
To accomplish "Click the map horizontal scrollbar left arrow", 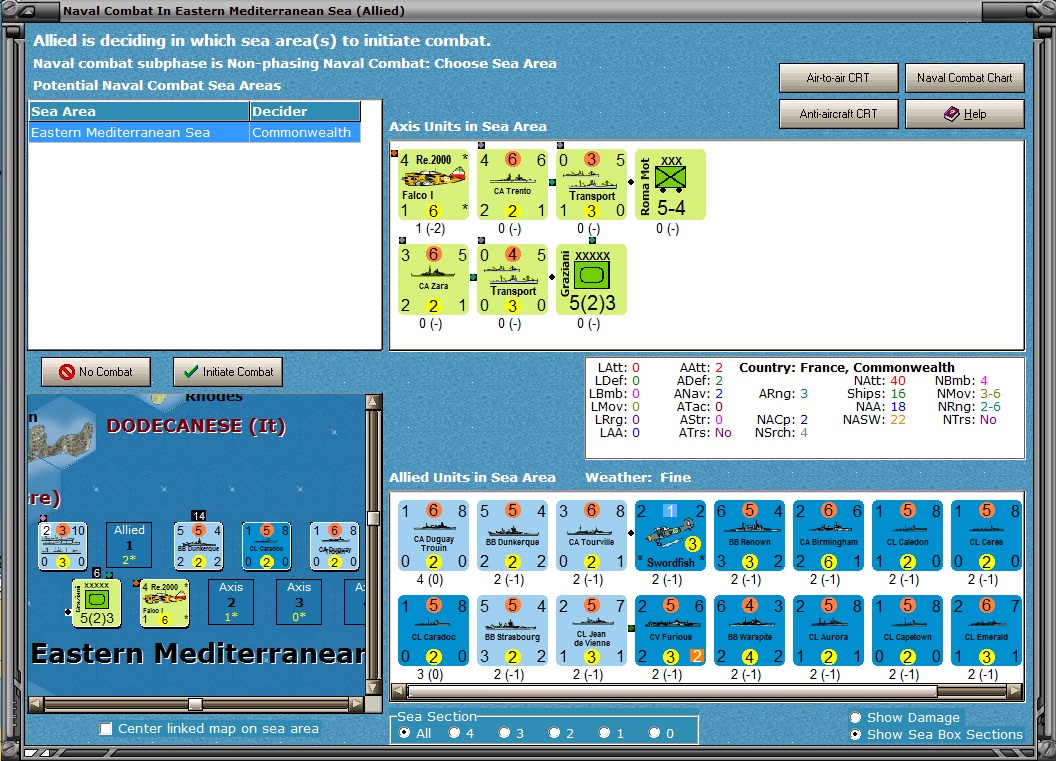I will [36, 704].
